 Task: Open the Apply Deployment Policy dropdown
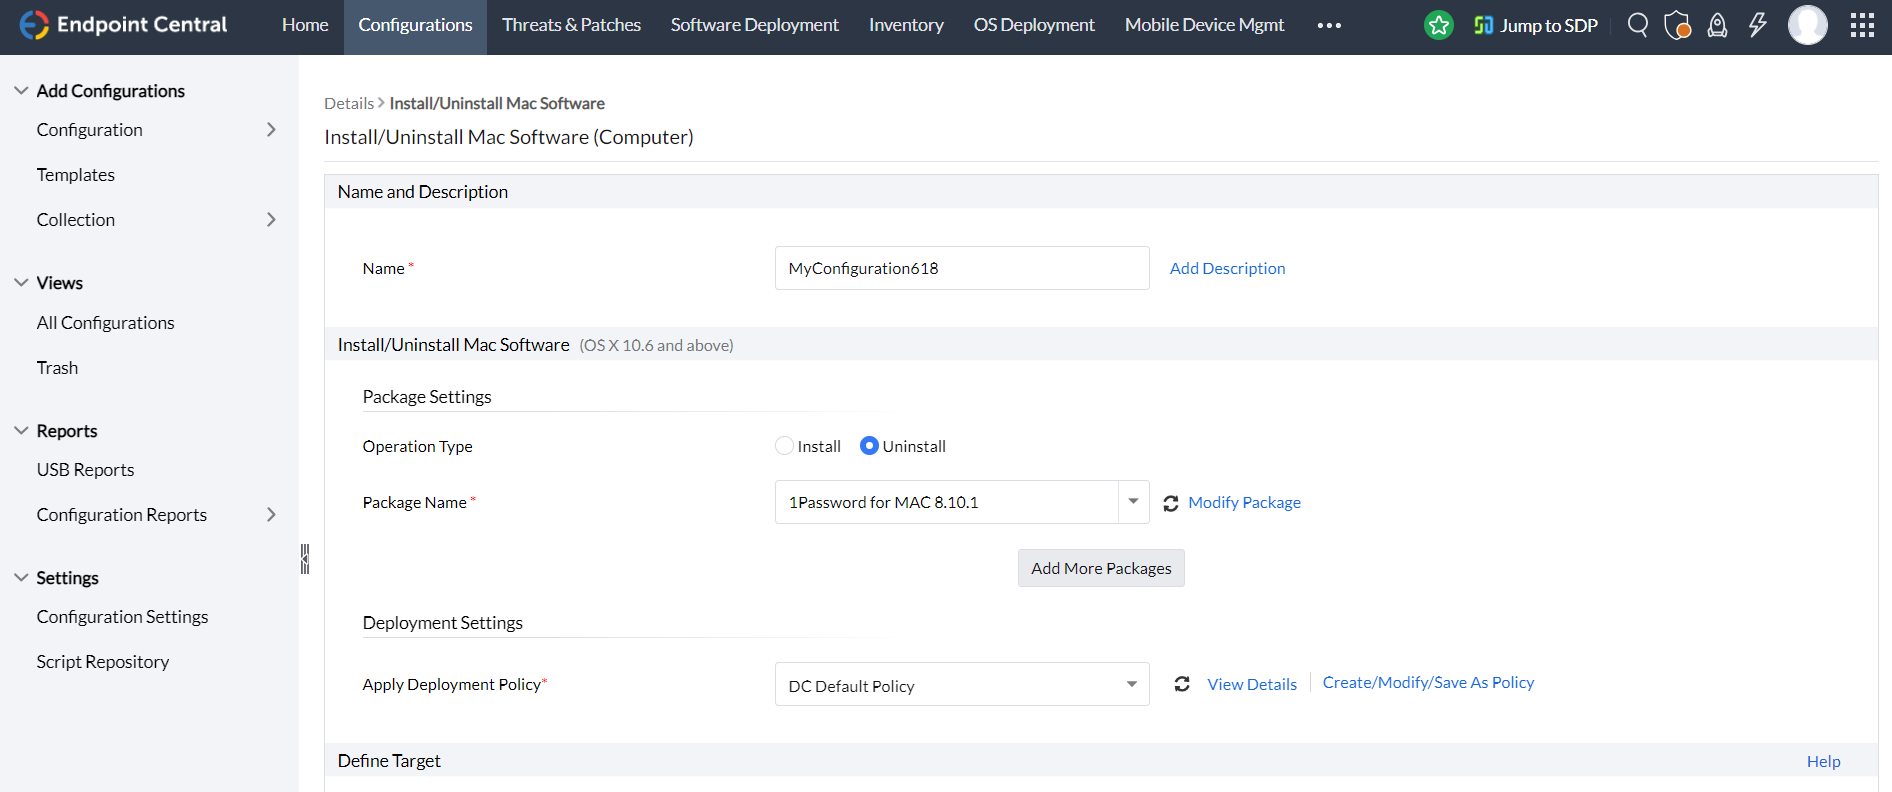click(x=1131, y=685)
